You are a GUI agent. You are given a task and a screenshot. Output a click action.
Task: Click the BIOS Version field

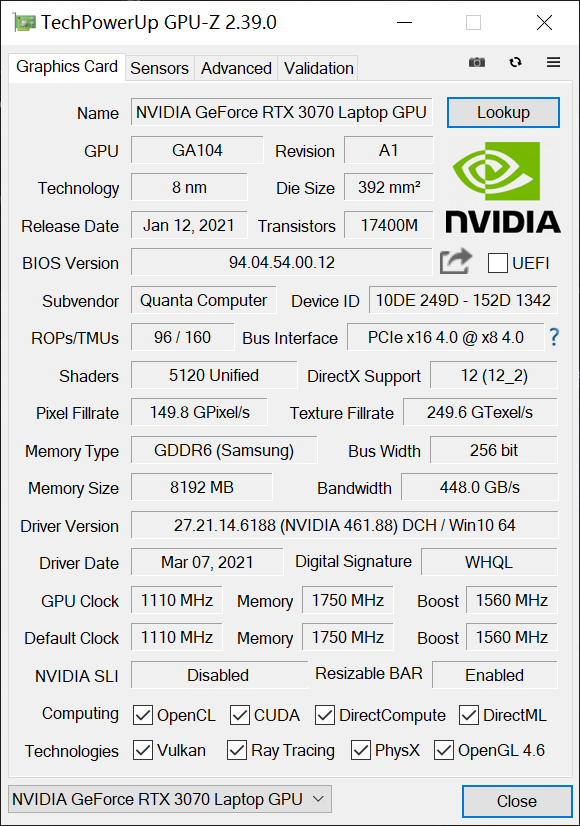(x=282, y=262)
